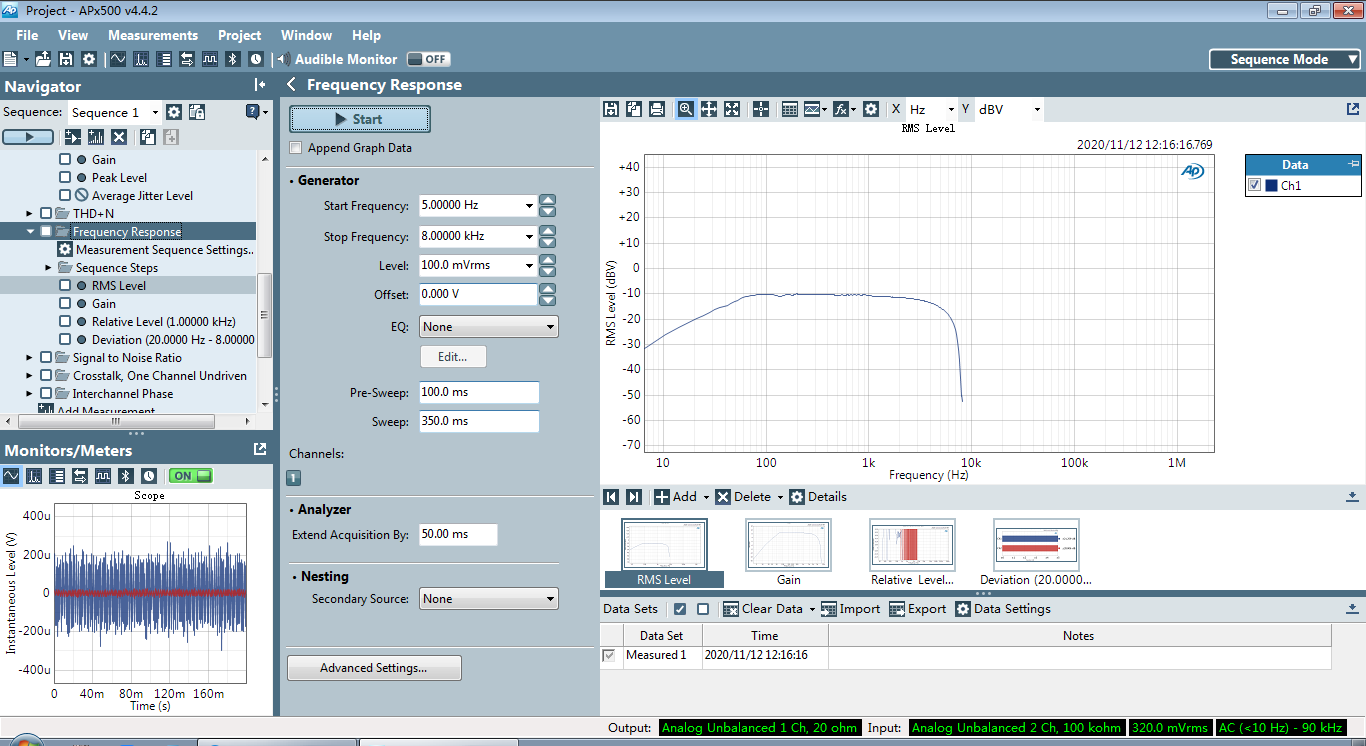Open File menu

[x=27, y=35]
